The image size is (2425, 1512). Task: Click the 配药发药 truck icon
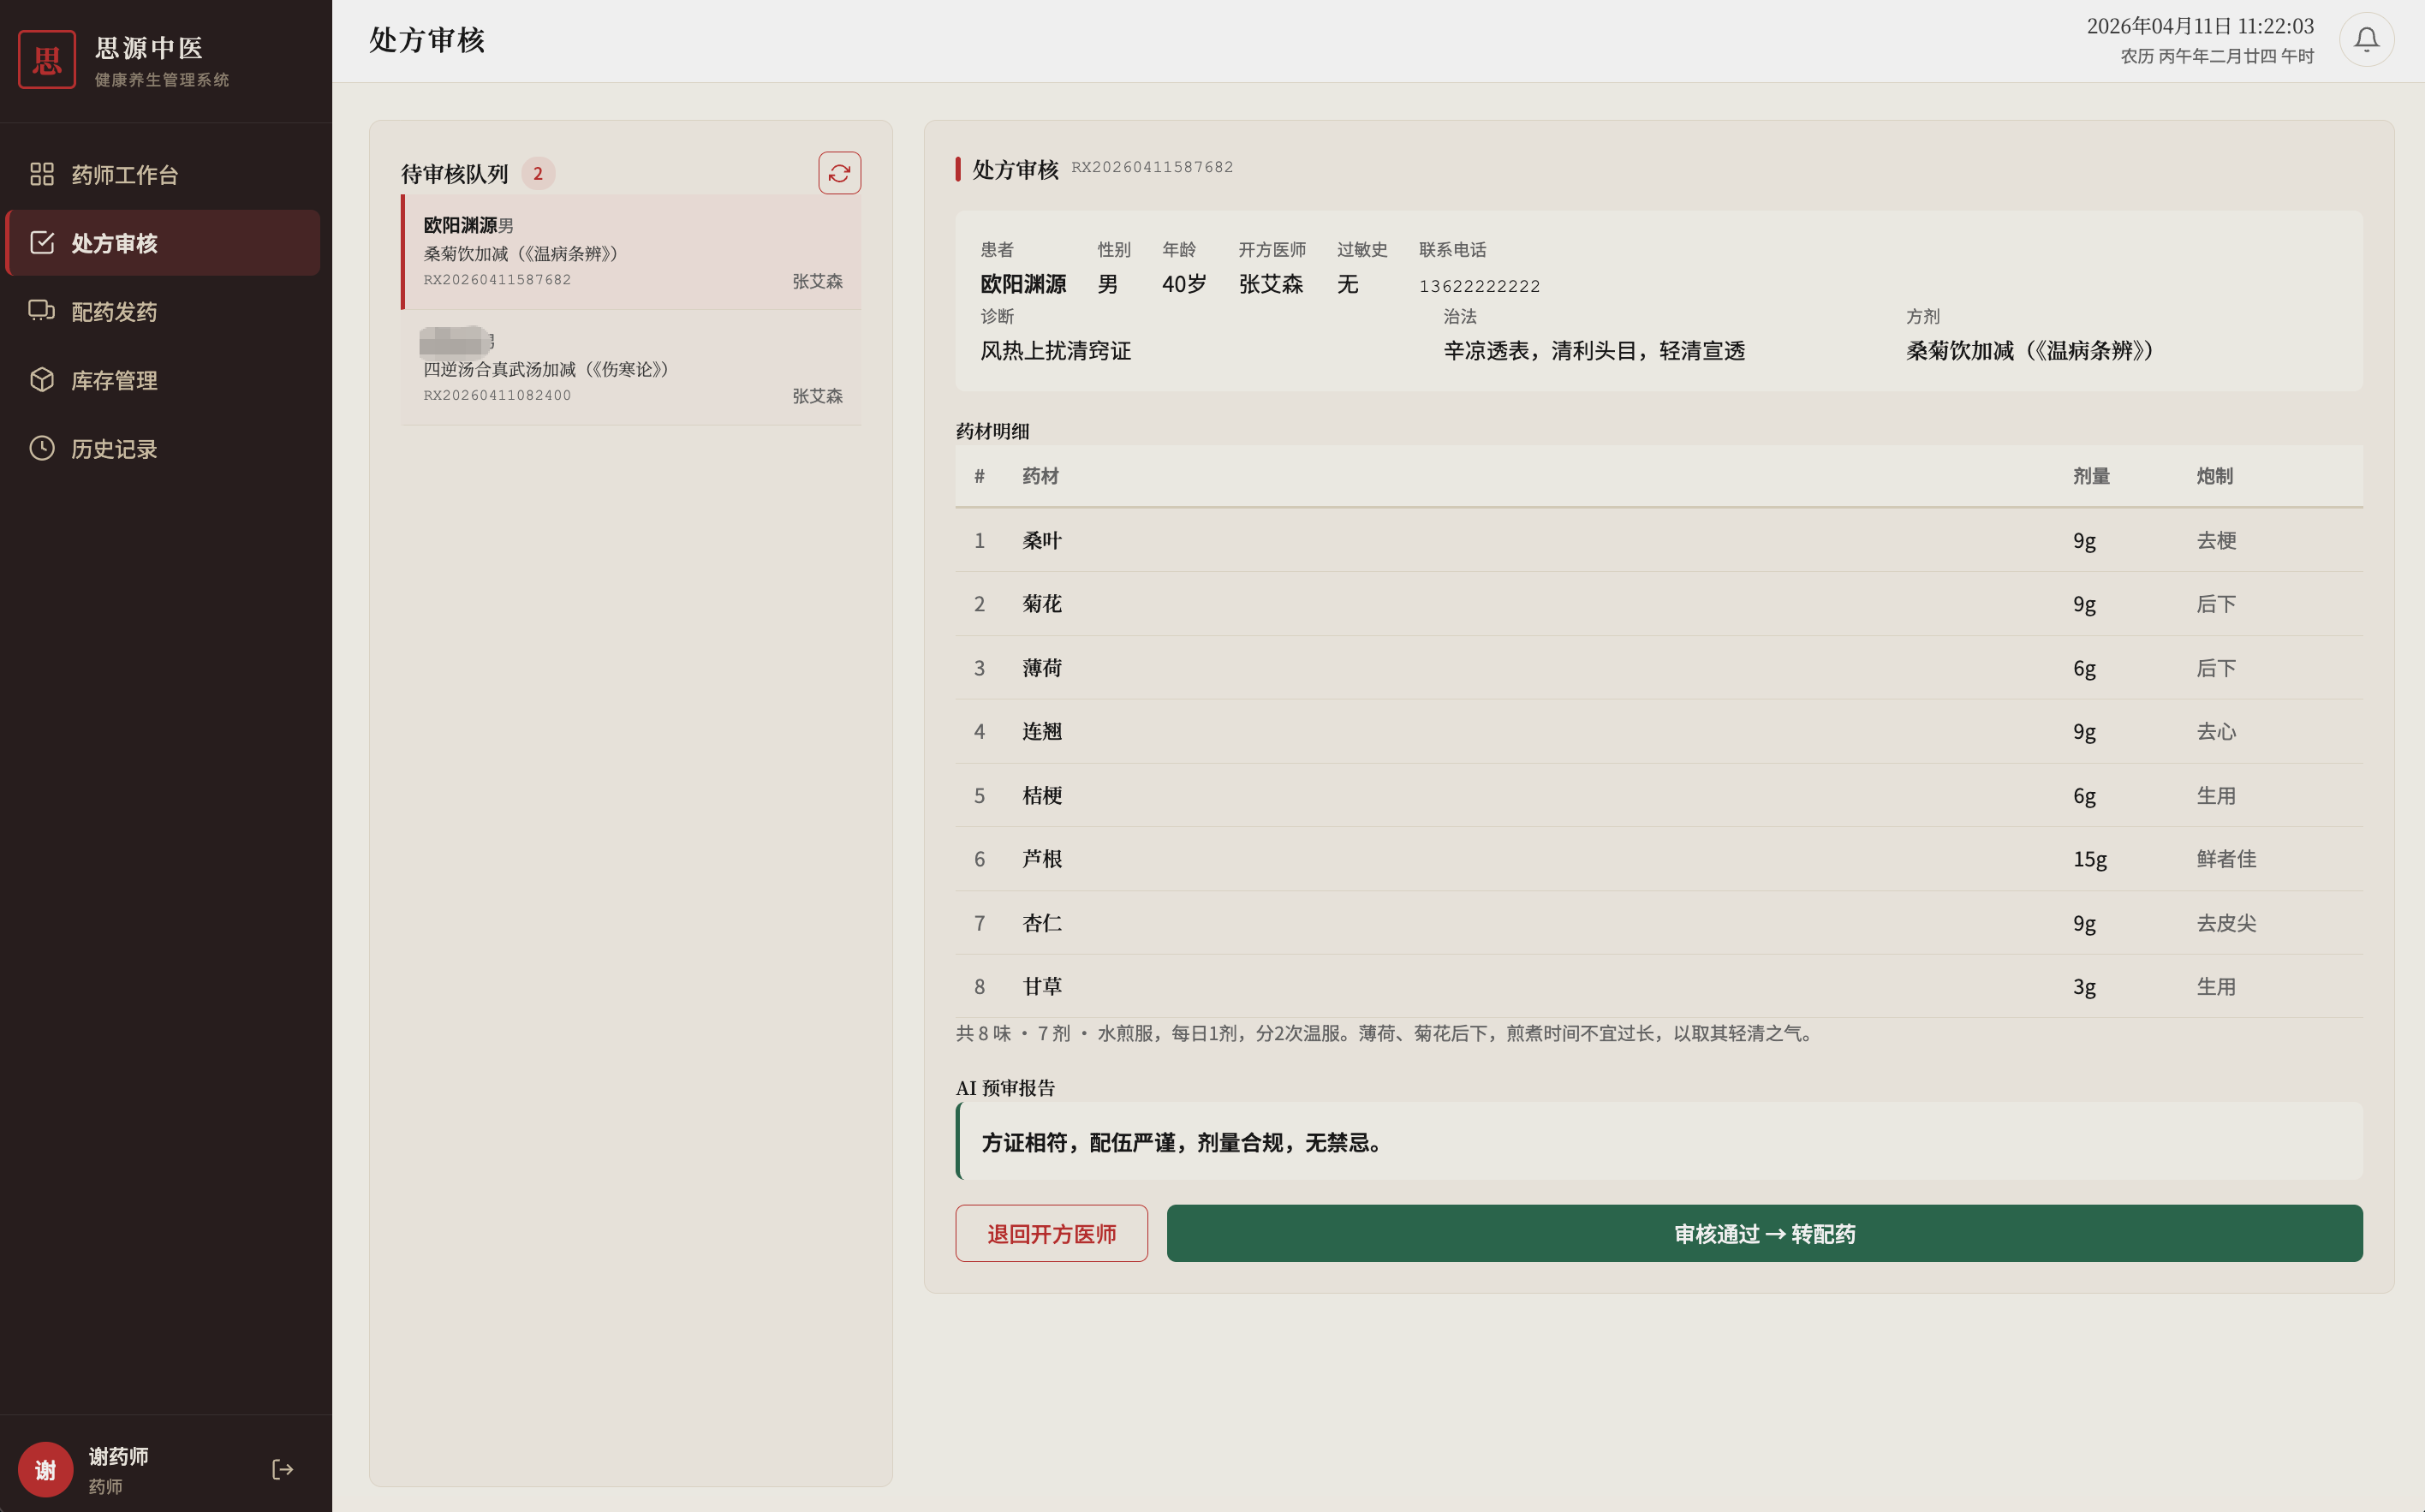point(42,311)
